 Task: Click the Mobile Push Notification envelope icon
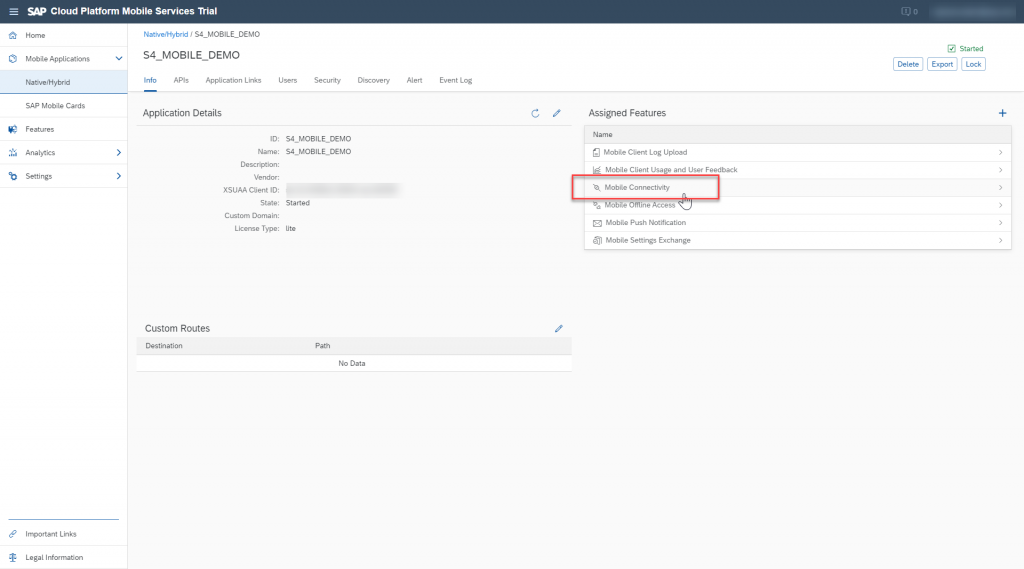coord(597,223)
